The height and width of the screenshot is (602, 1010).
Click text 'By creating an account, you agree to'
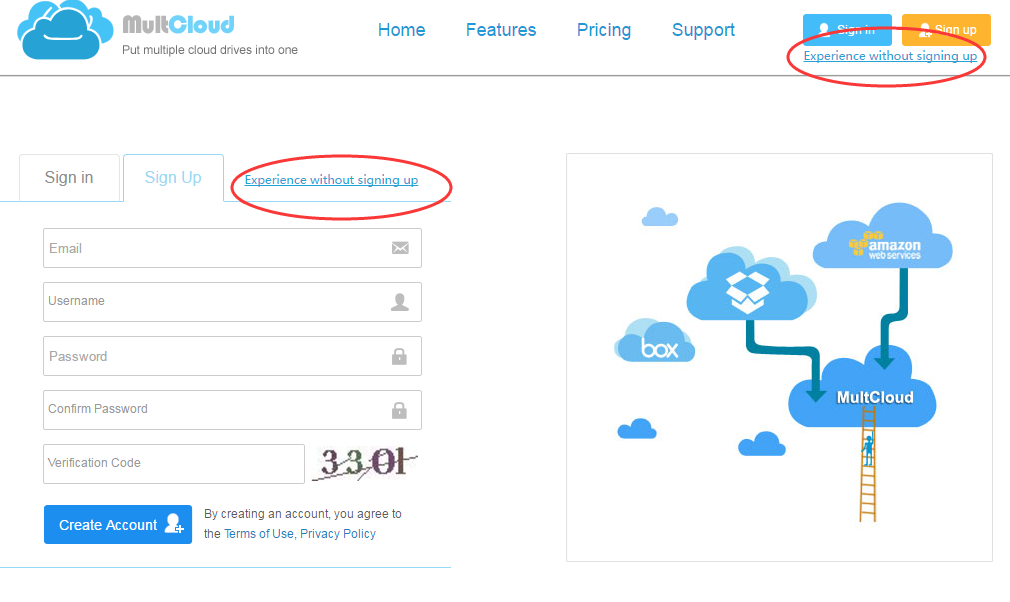(303, 514)
